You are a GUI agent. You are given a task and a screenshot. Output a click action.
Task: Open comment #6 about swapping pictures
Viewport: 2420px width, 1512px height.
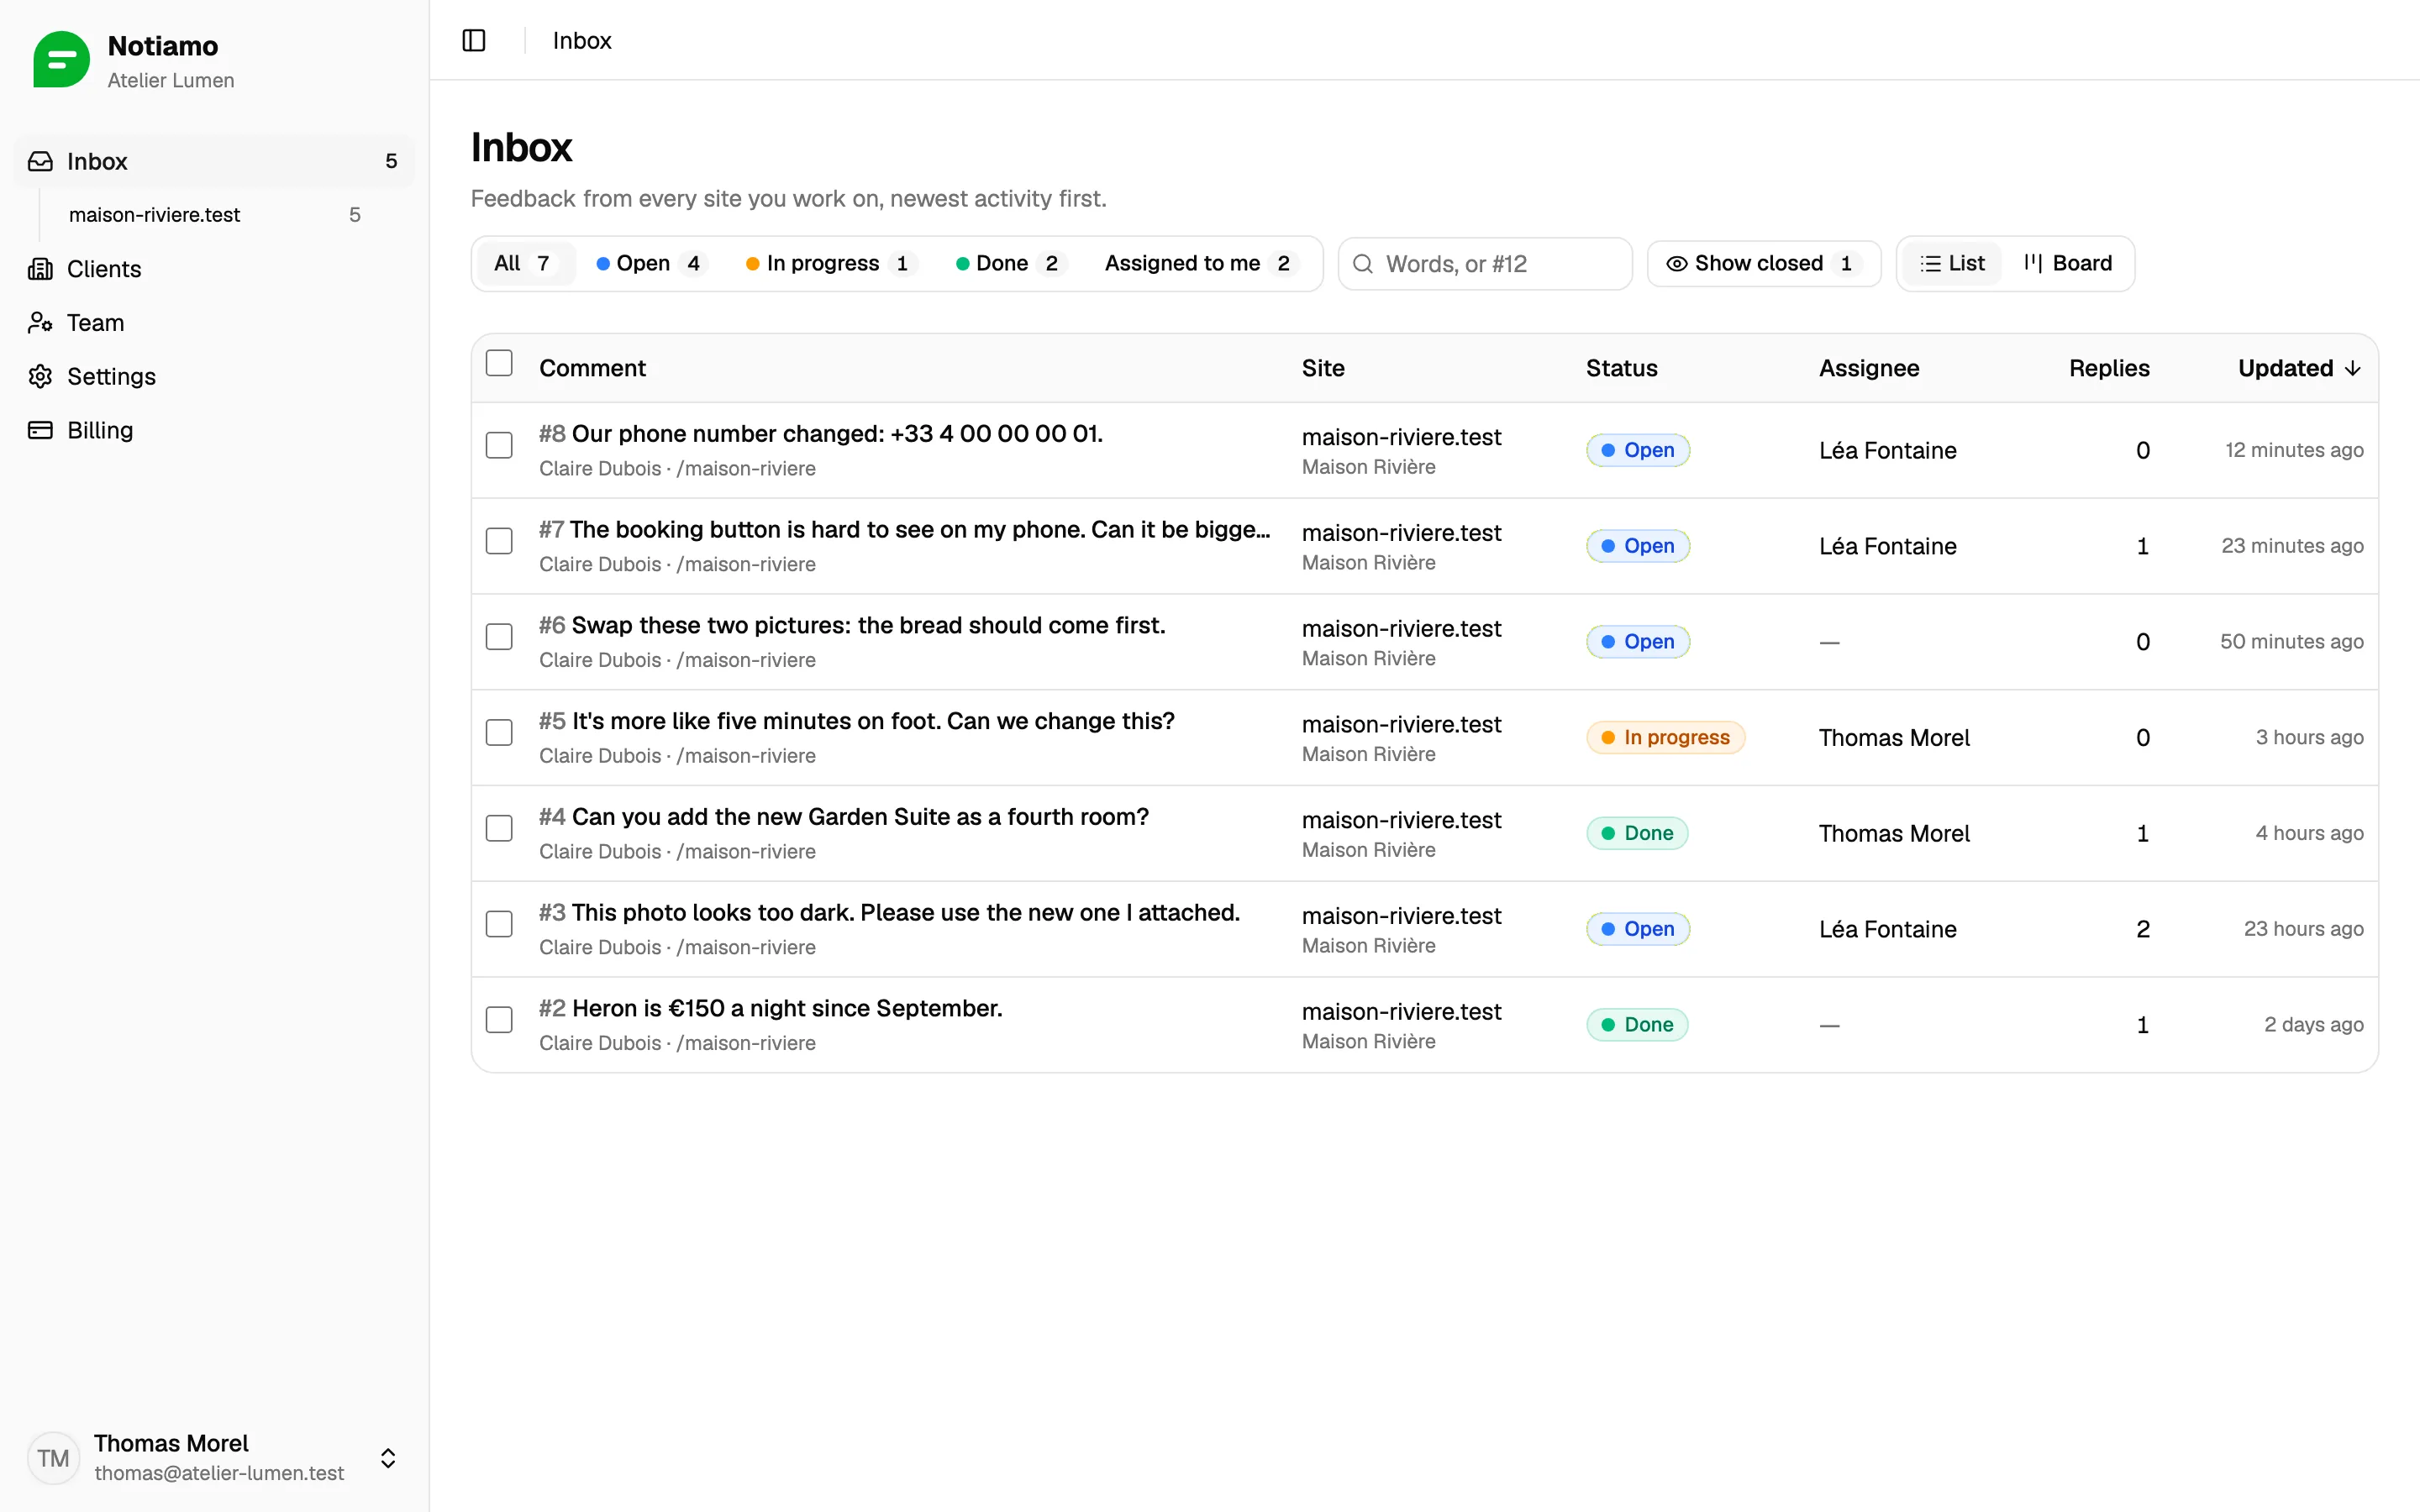pos(852,625)
